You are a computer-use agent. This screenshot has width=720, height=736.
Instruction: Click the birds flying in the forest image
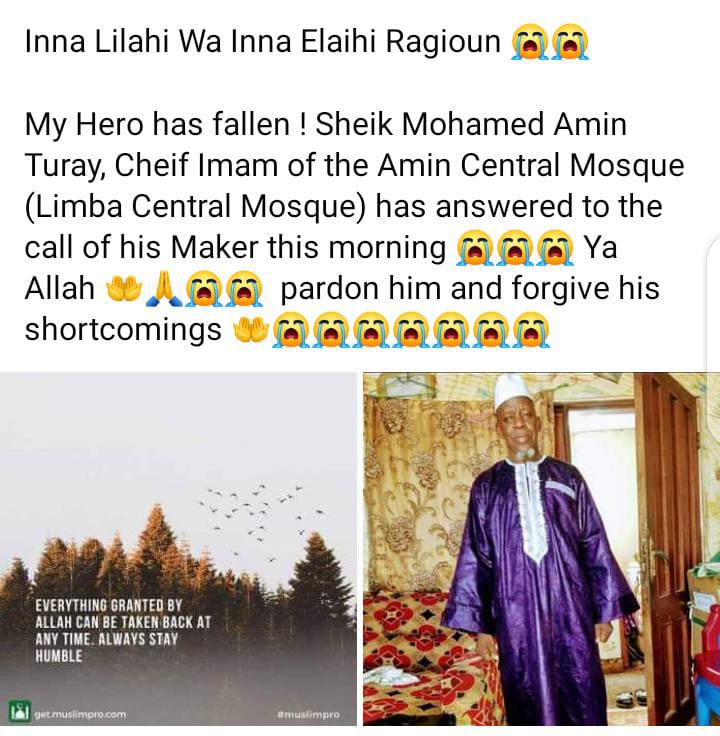click(260, 519)
